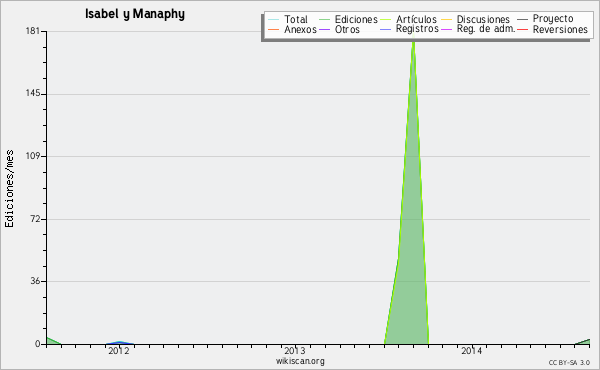Click the x-axis label 2012
600x370 pixels.
[x=119, y=351]
